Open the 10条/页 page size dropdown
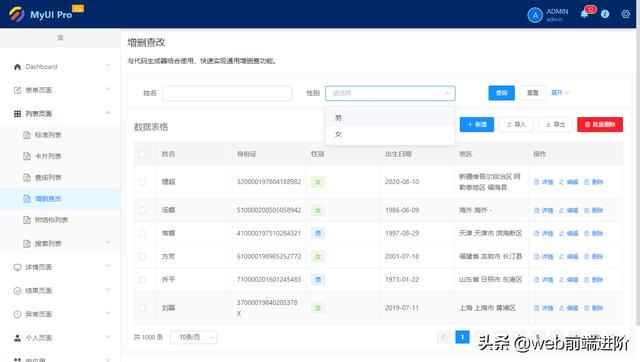Viewport: 640px width, 362px height. (193, 337)
